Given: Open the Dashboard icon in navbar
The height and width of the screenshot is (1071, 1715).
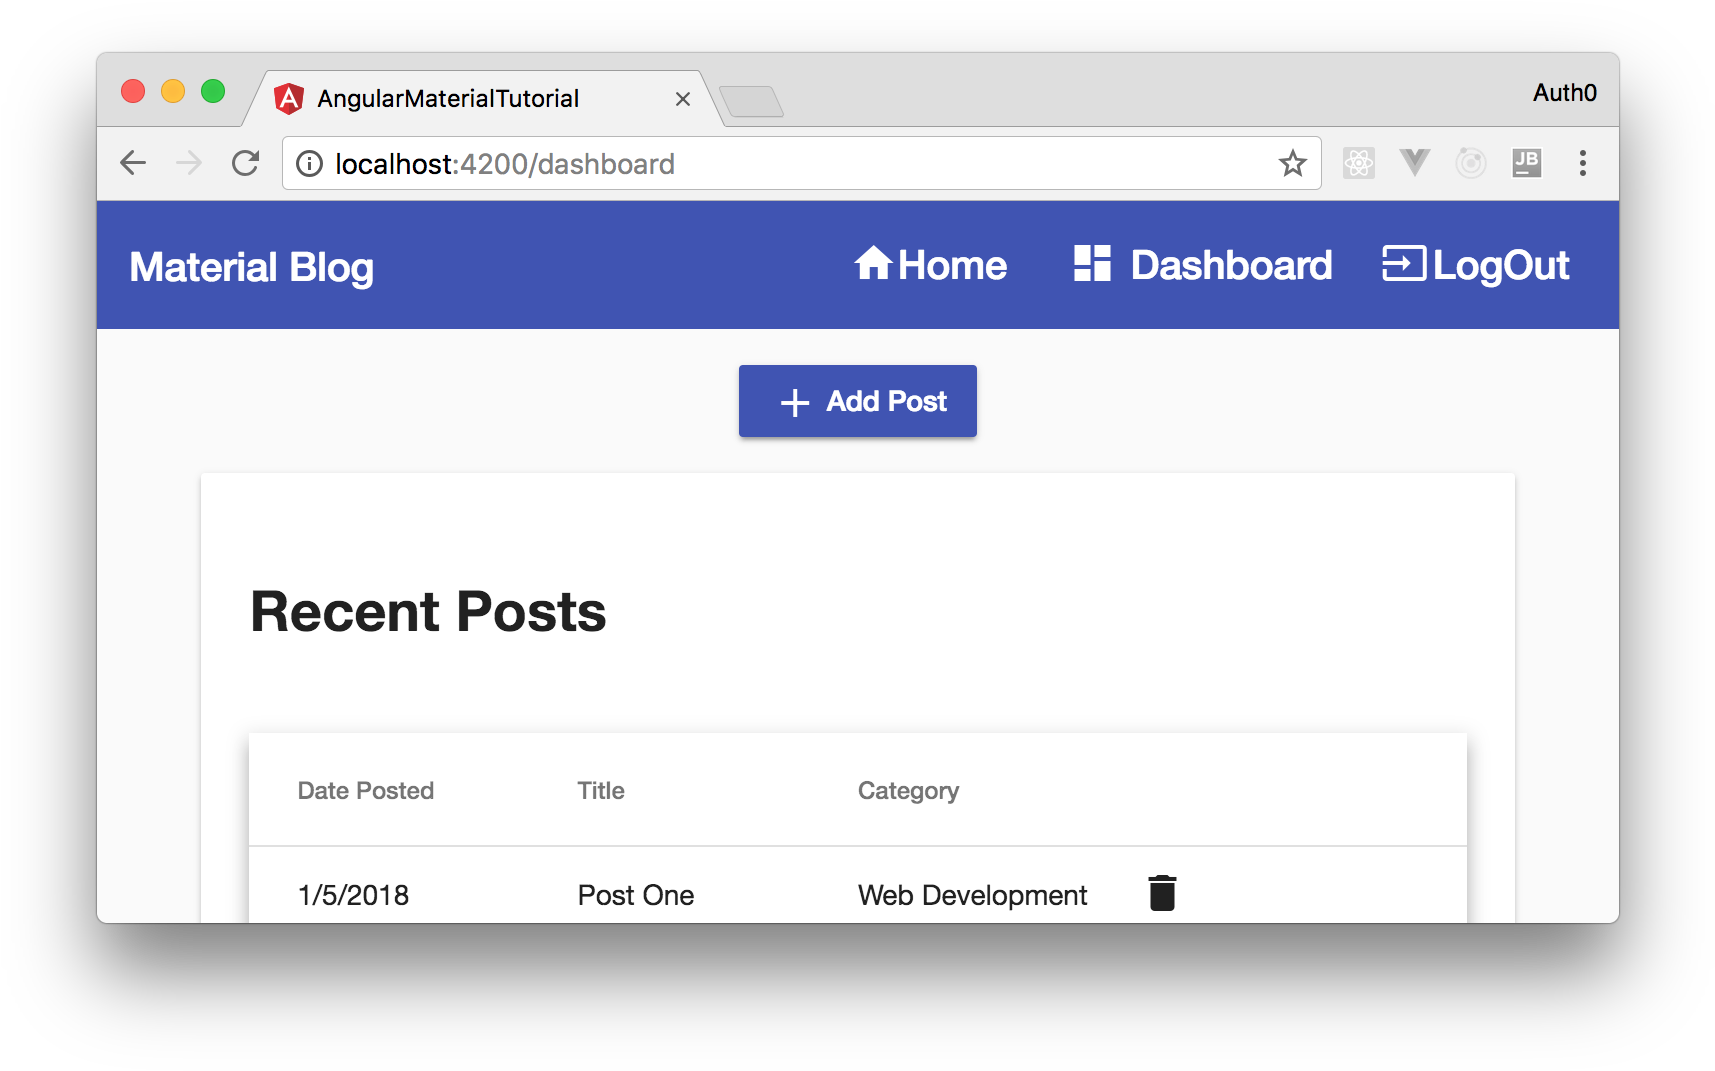Looking at the screenshot, I should coord(1092,263).
